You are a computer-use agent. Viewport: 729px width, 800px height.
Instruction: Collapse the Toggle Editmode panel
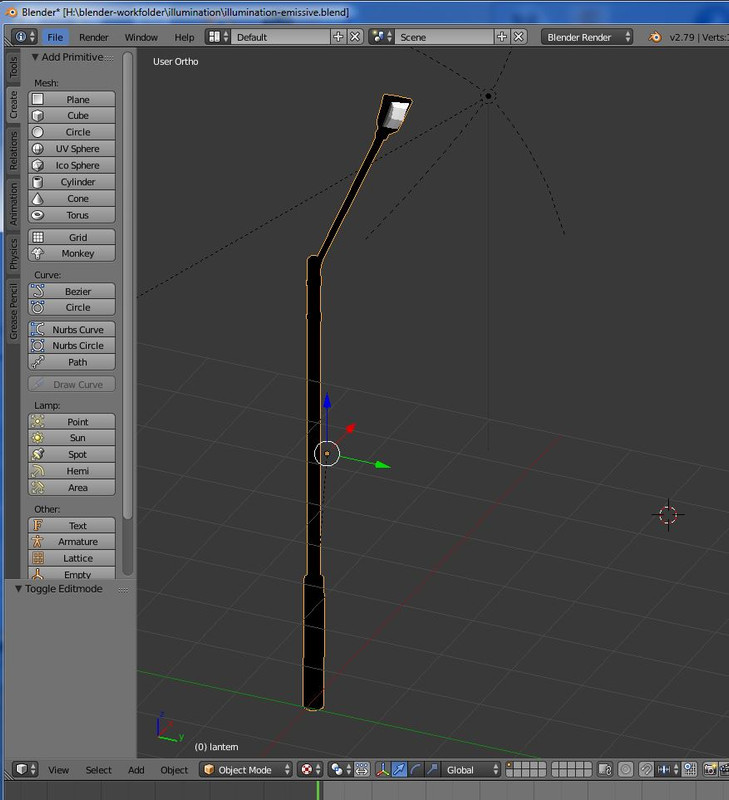(18, 589)
